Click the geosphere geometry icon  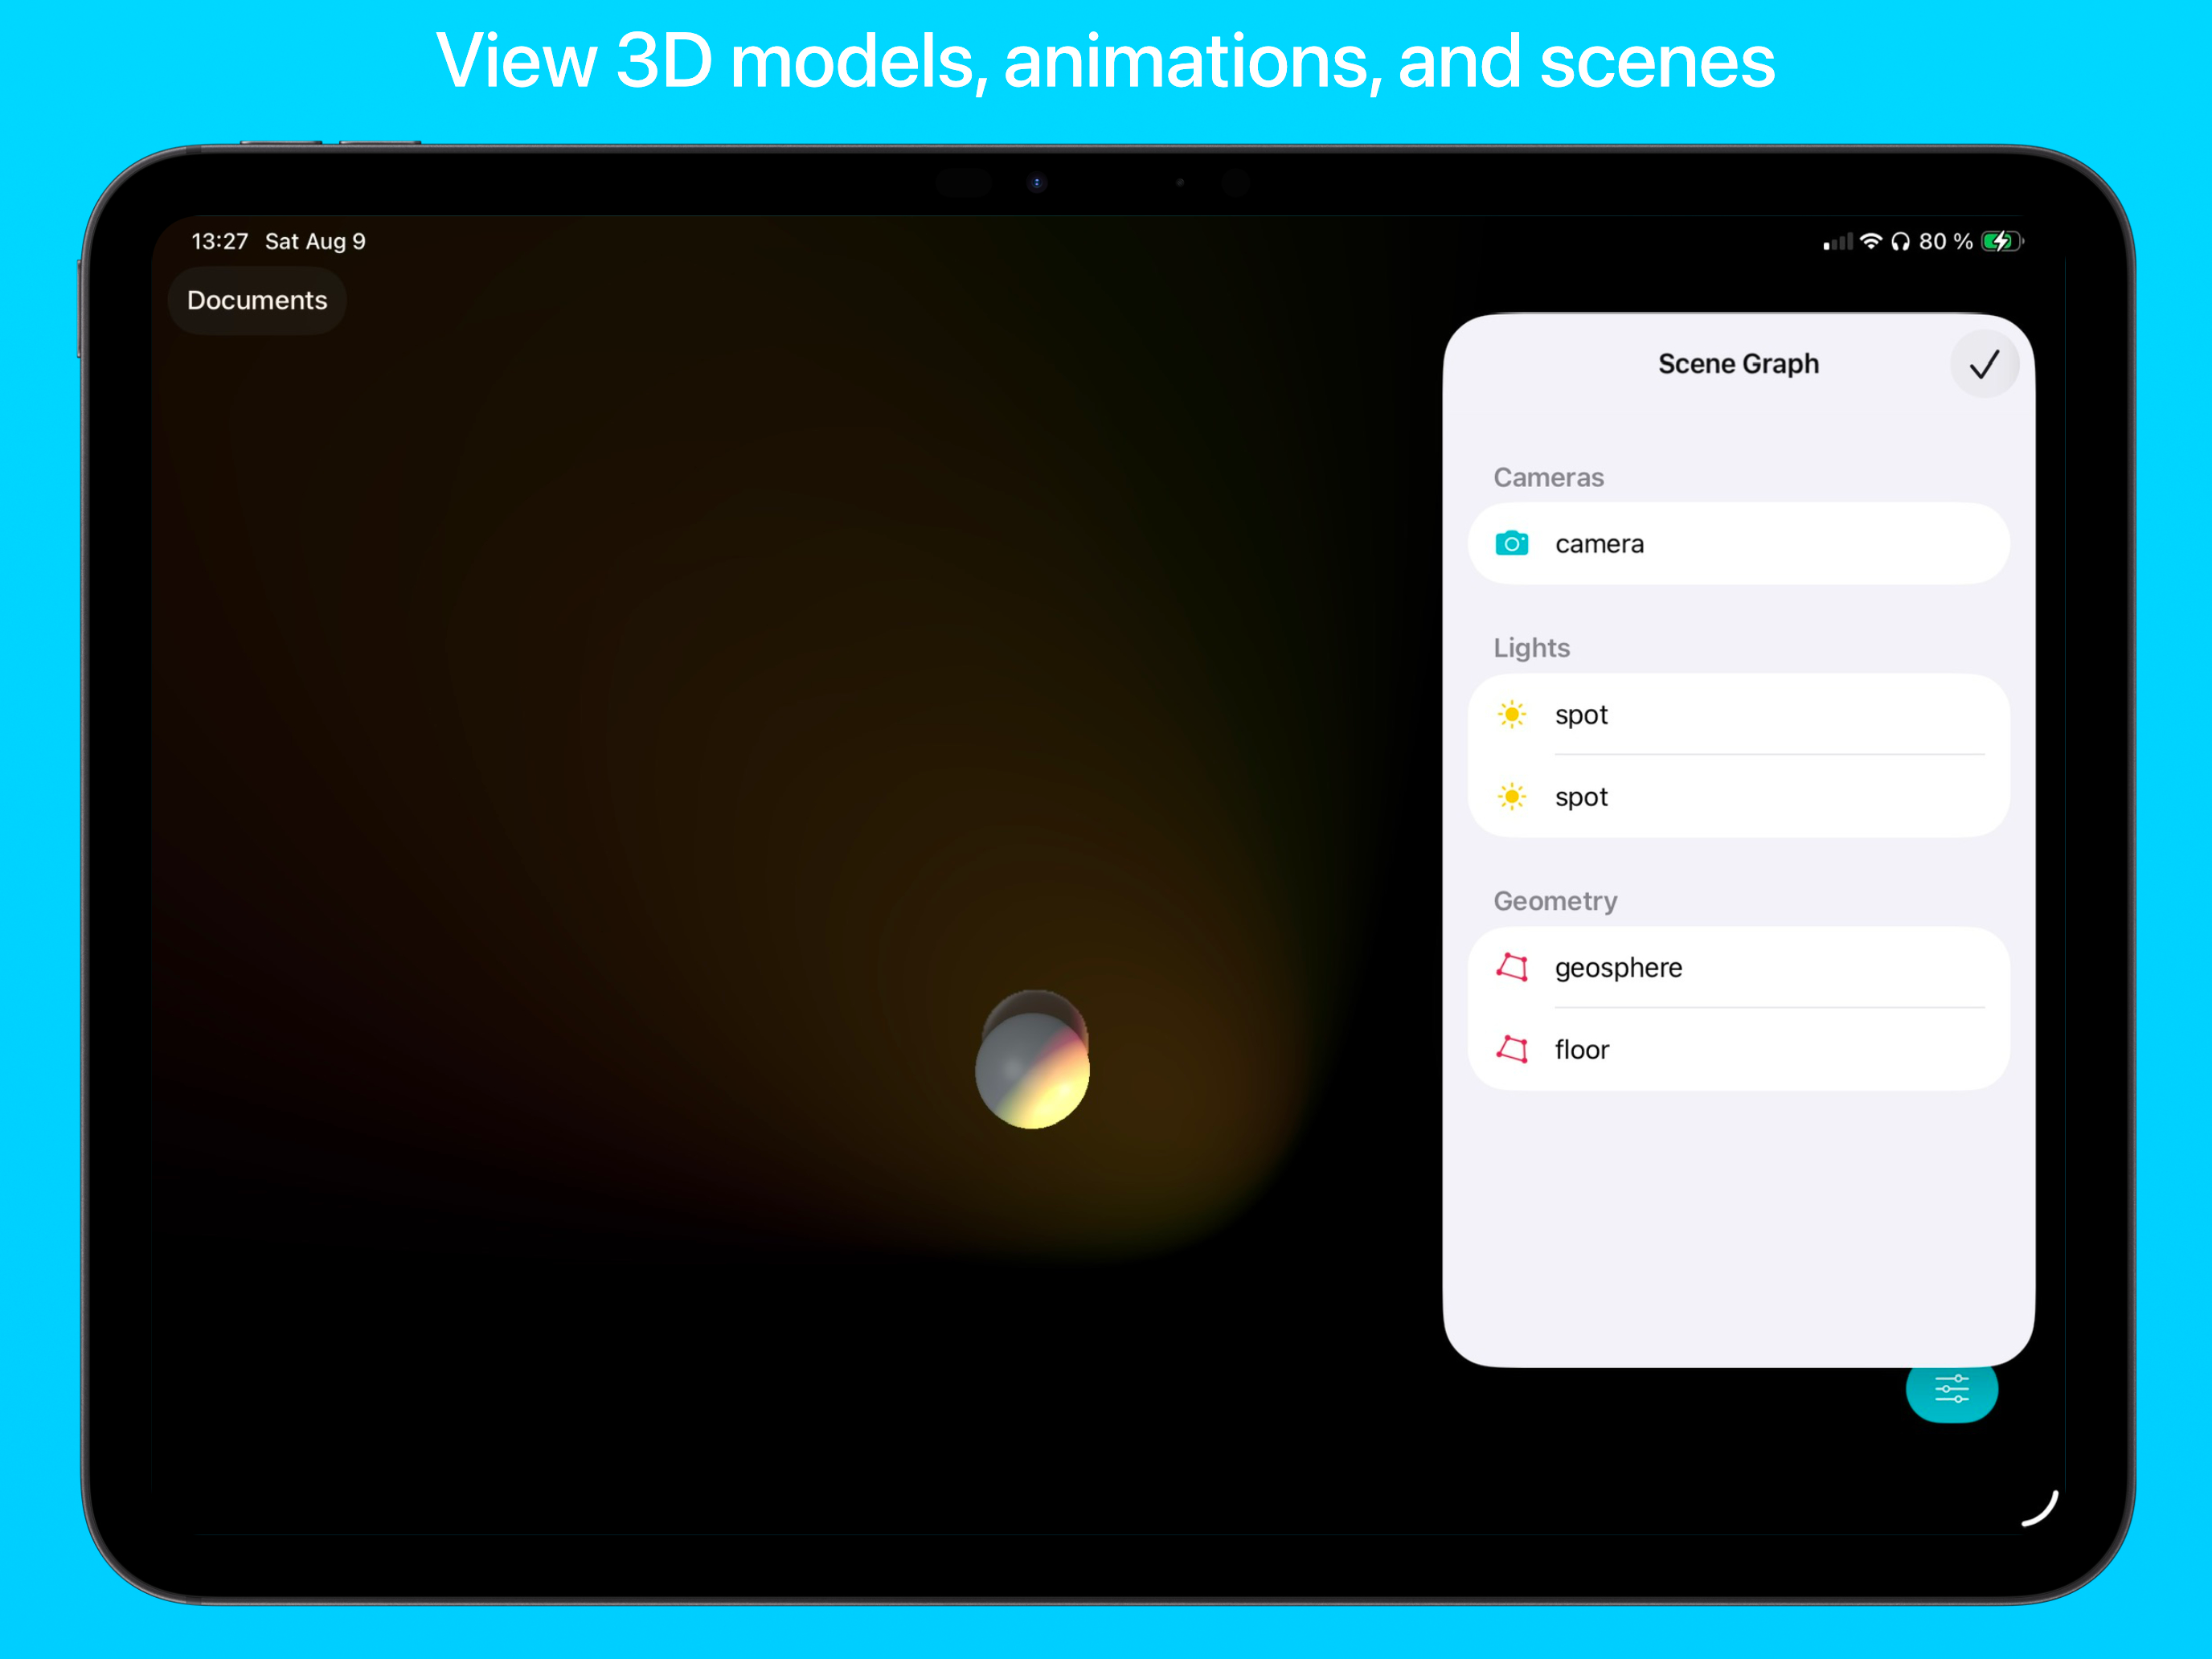pos(1511,967)
